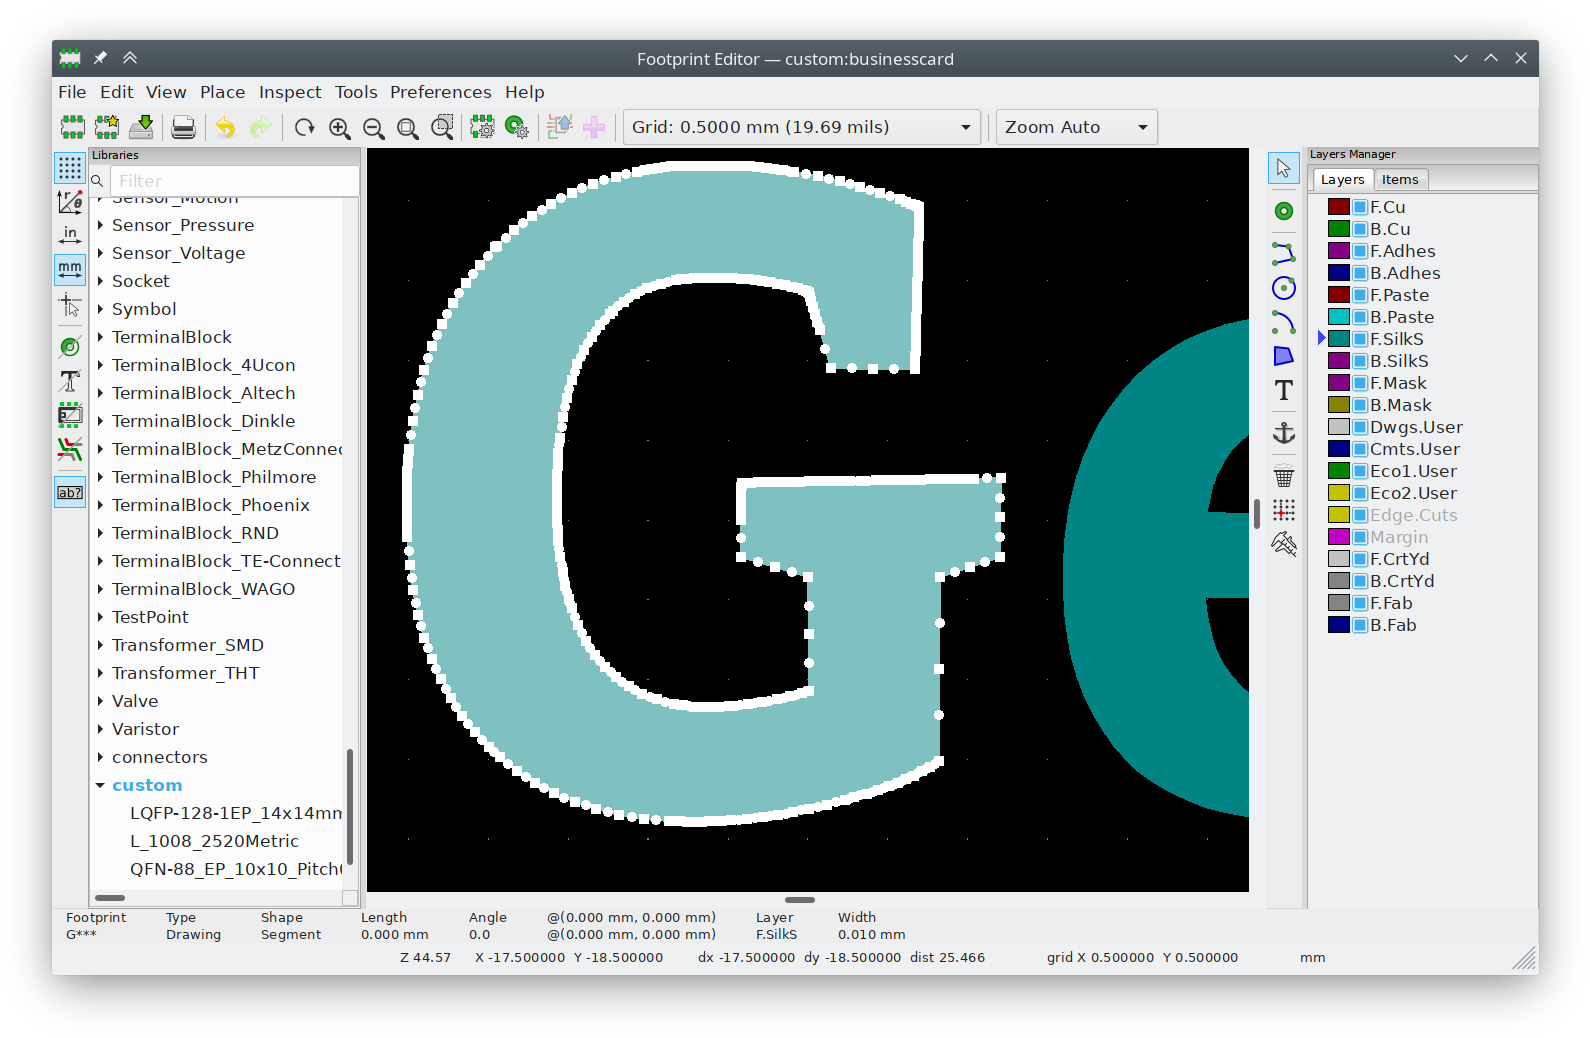Click the footprint wizard icon

coord(107,127)
